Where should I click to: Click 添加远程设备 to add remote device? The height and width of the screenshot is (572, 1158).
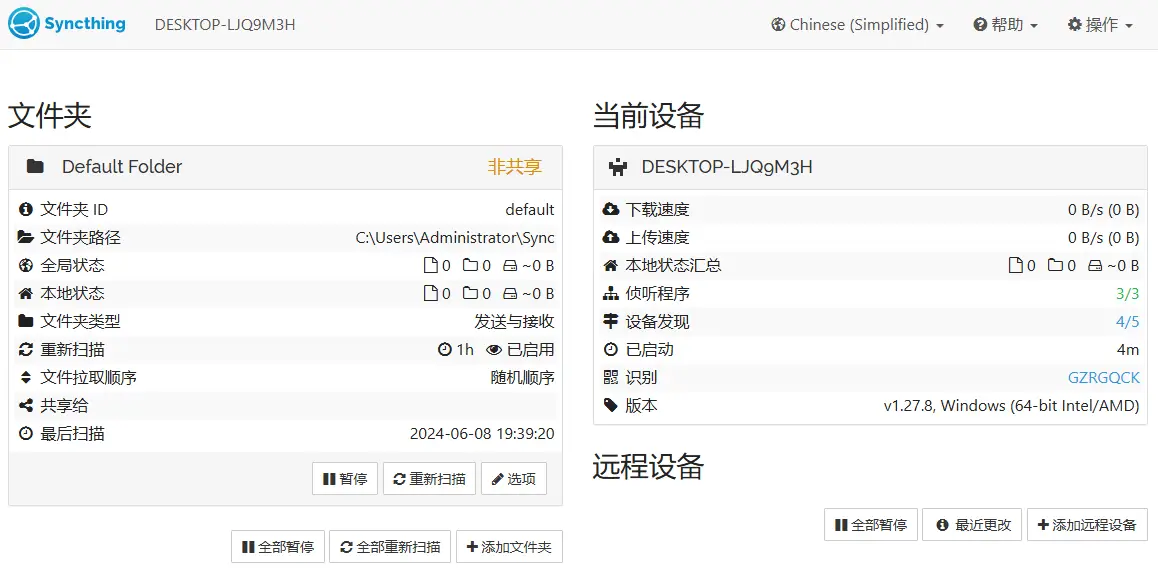pos(1086,525)
